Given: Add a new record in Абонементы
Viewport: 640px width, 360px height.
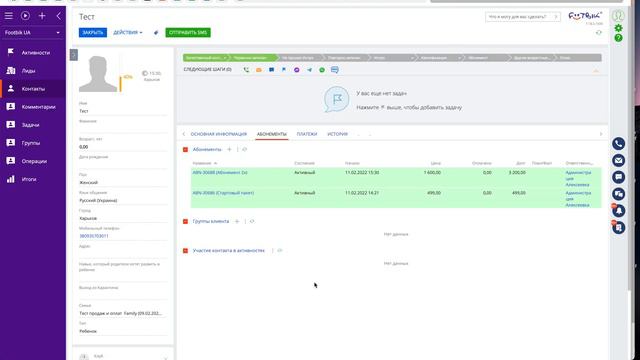Looking at the screenshot, I should pos(229,149).
